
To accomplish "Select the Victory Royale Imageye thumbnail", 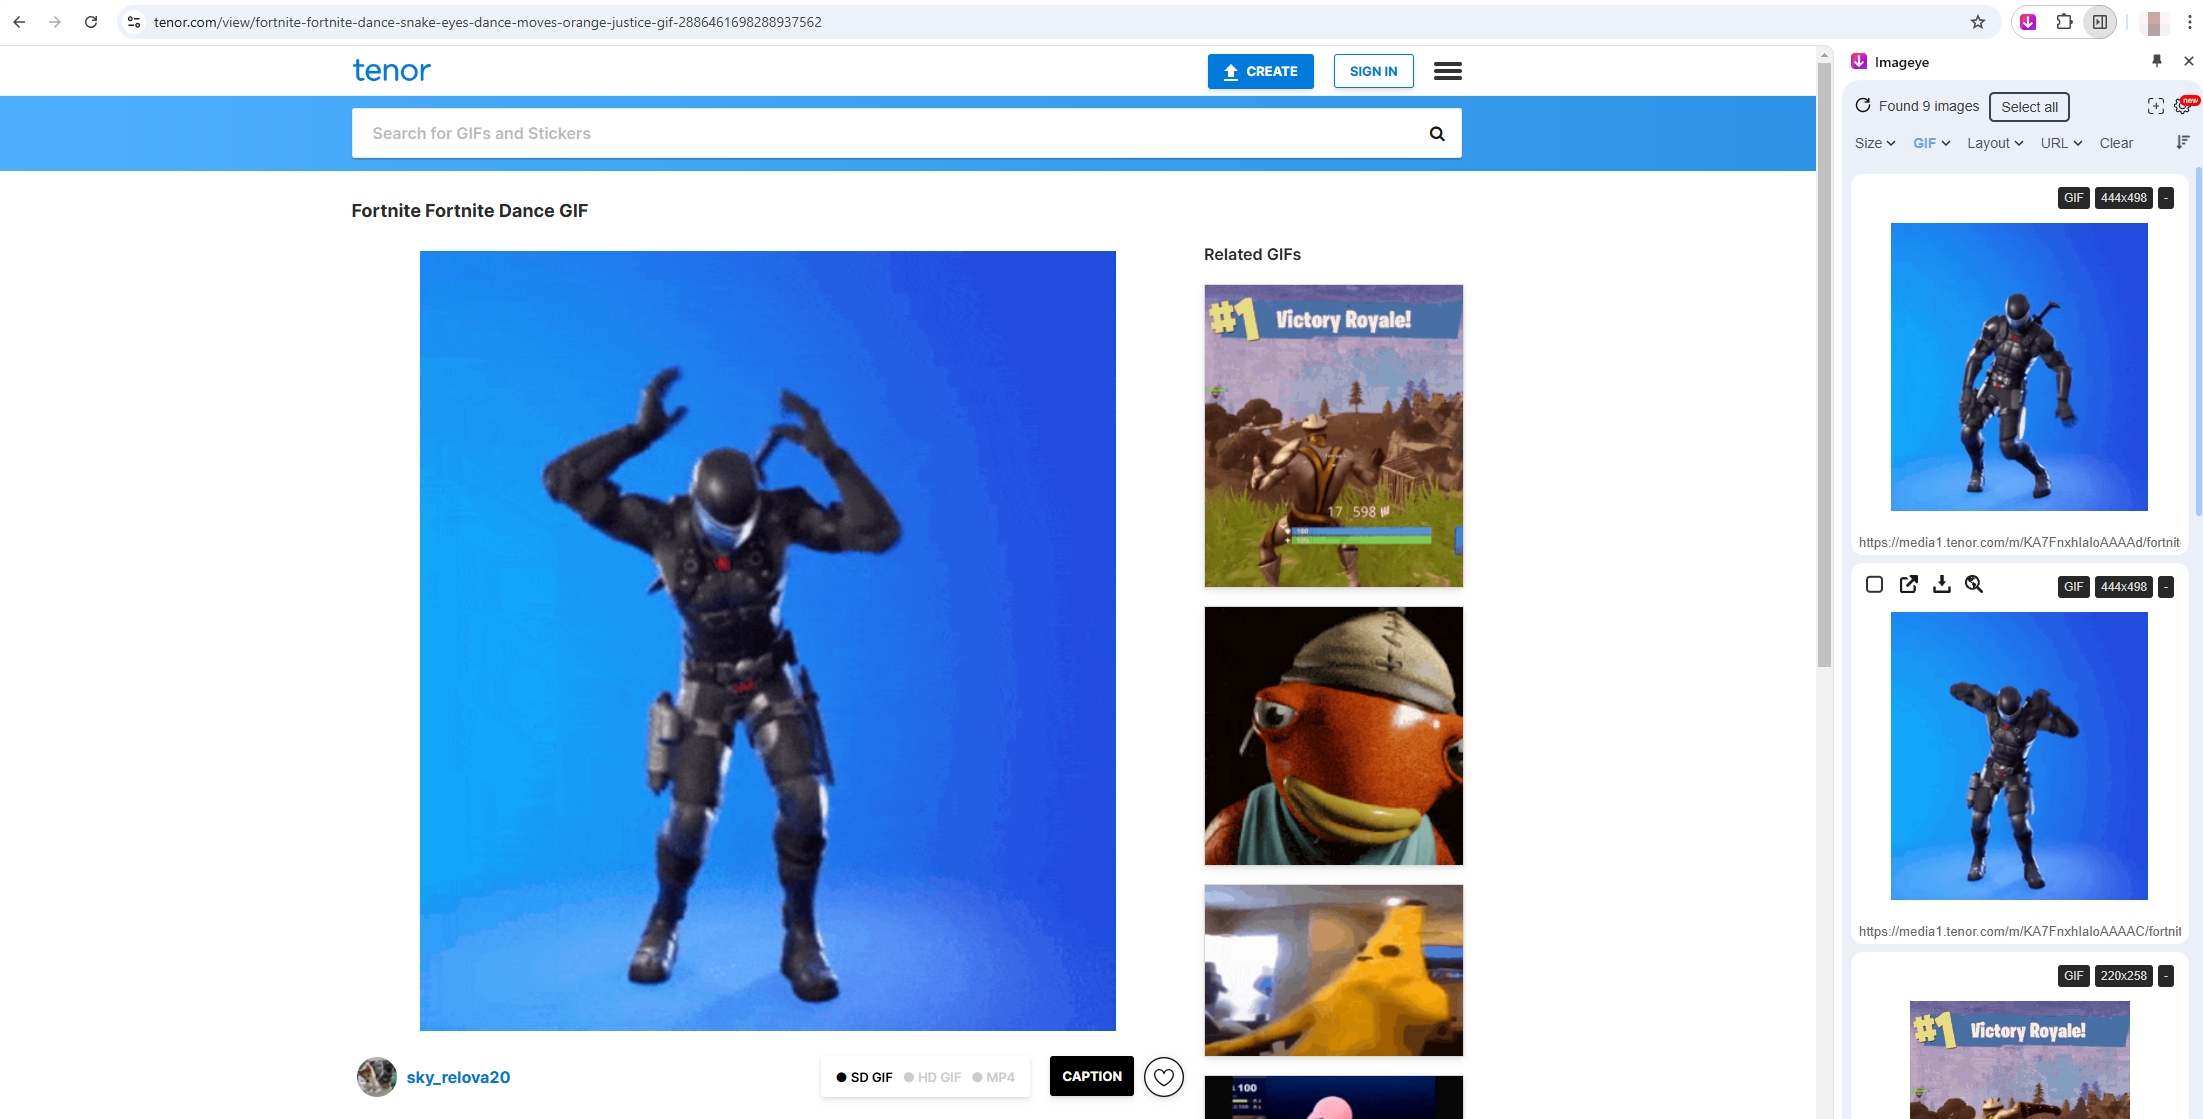I will tap(2019, 1060).
